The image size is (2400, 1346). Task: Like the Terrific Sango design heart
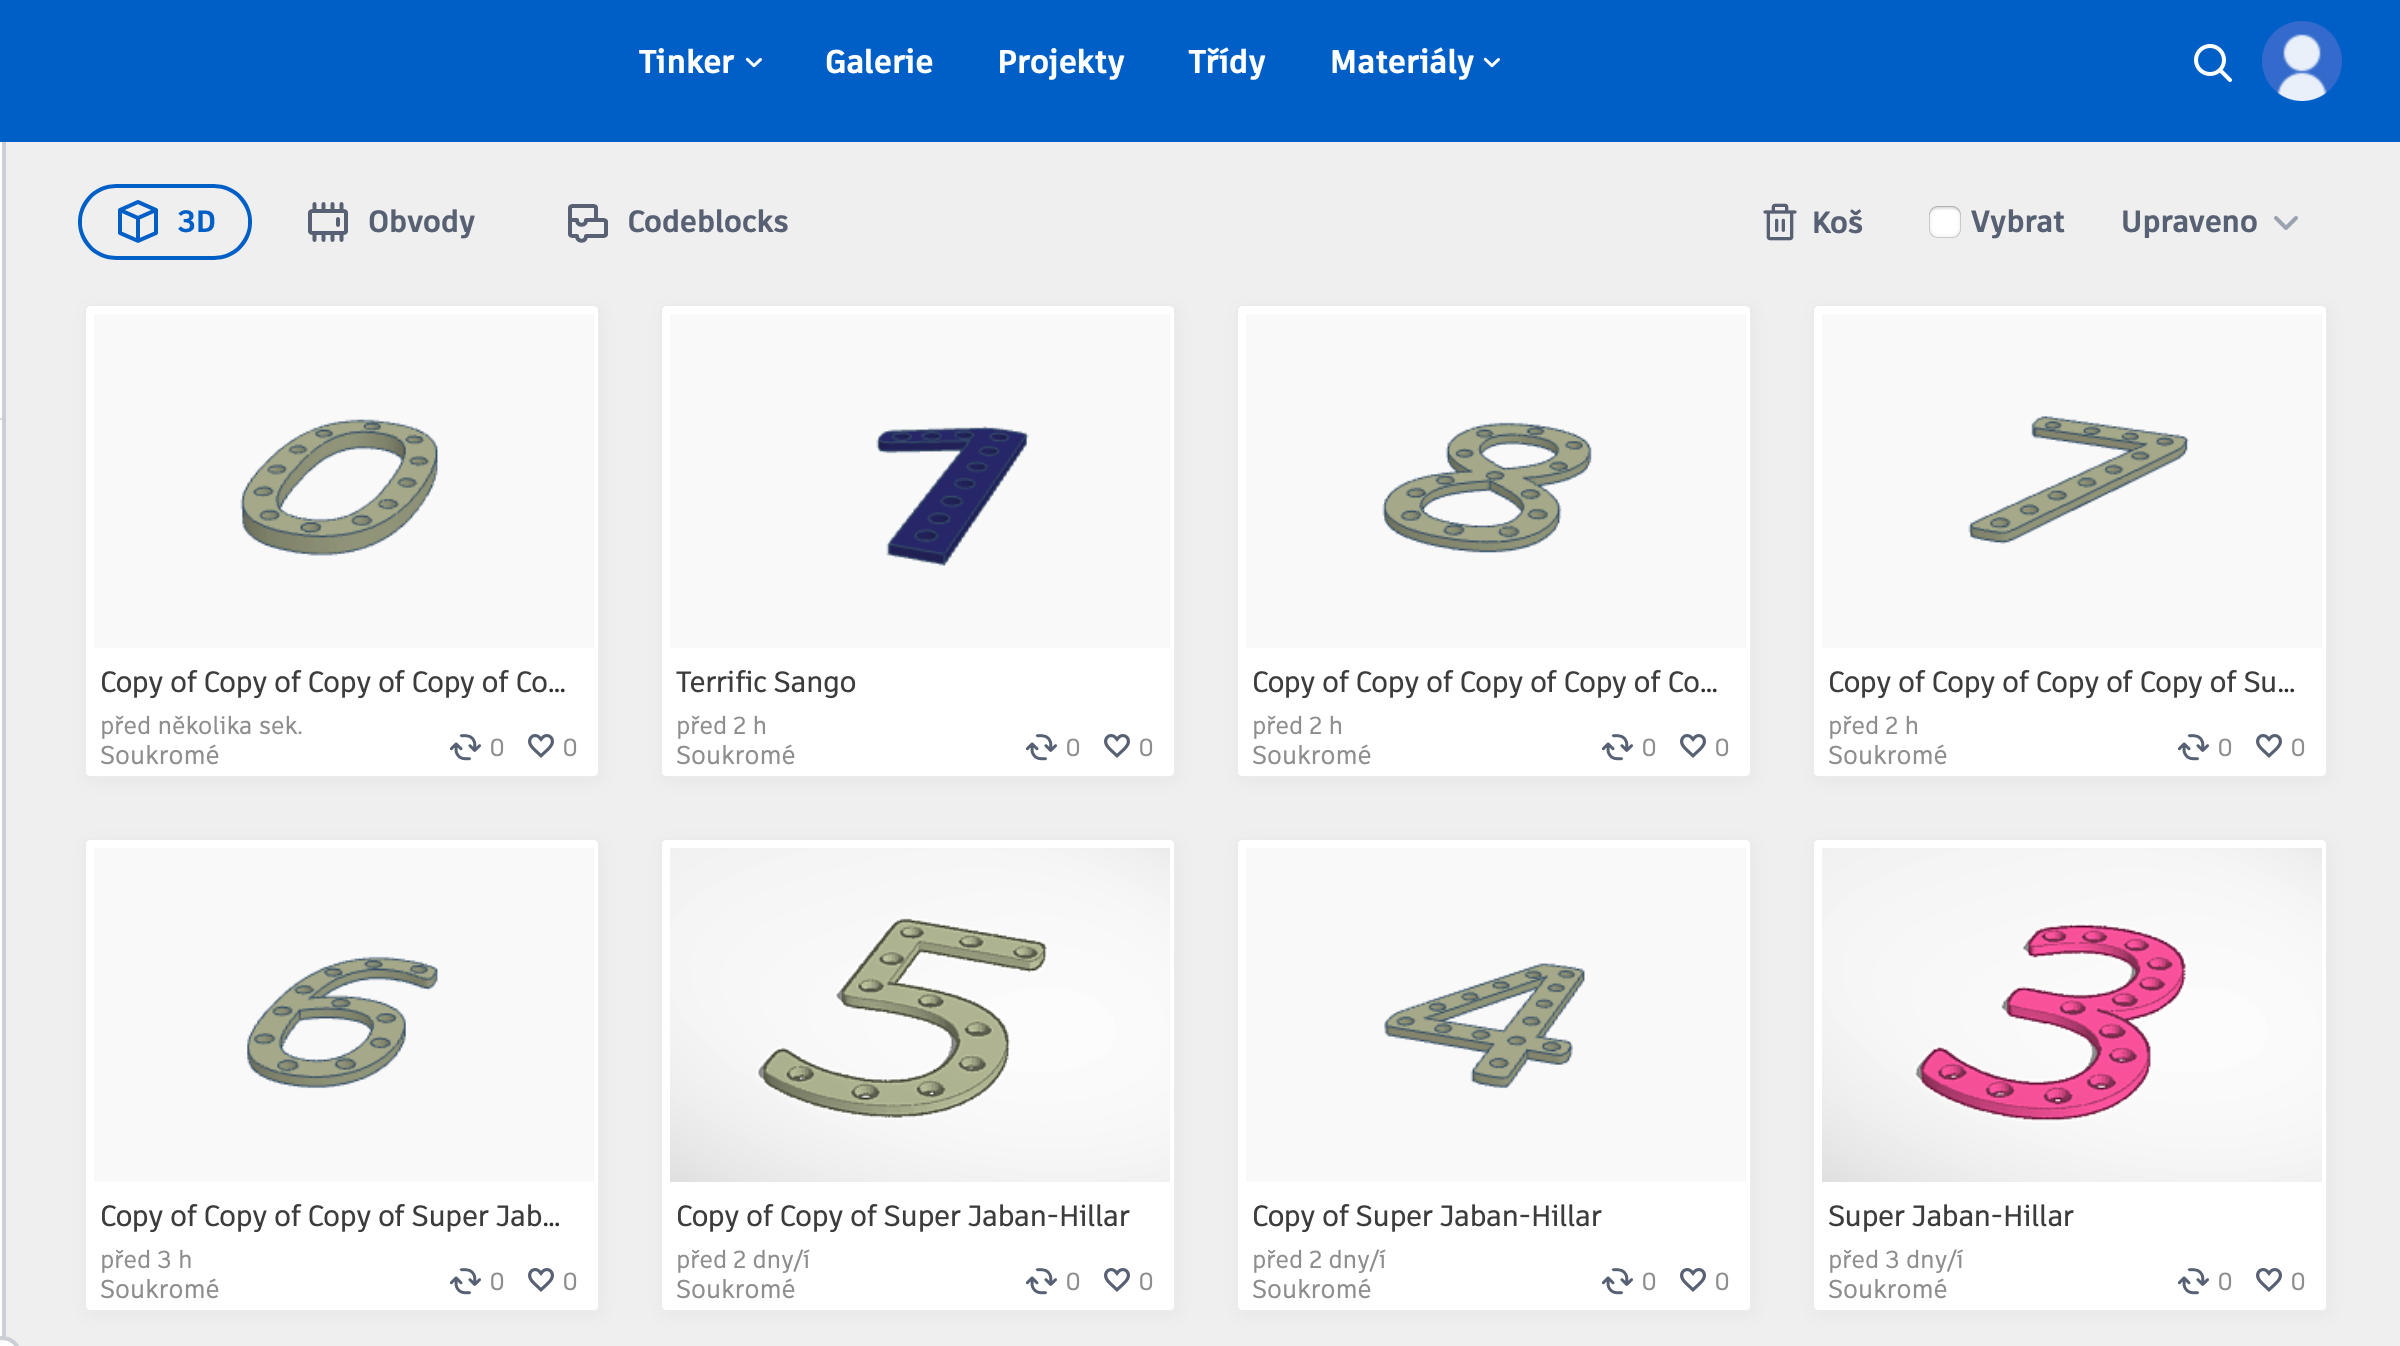pyautogui.click(x=1117, y=746)
